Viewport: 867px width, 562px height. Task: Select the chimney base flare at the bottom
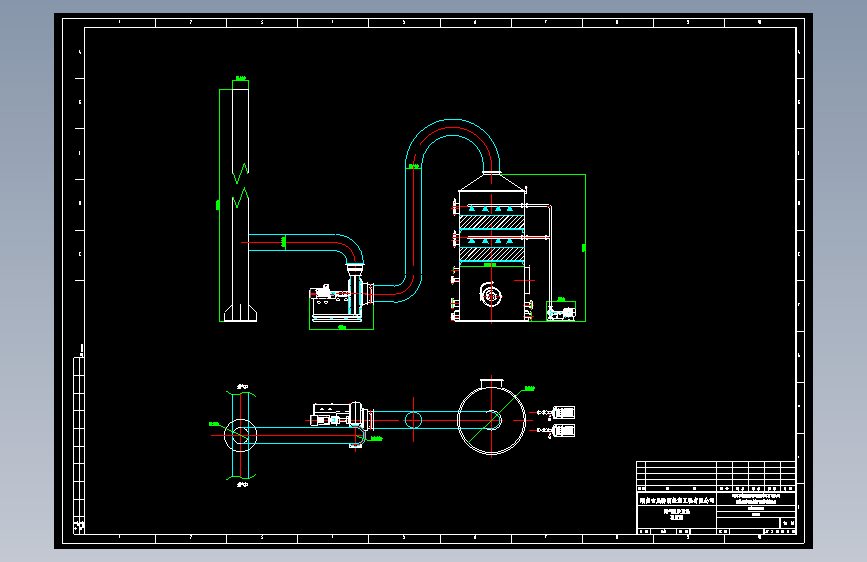click(x=240, y=313)
